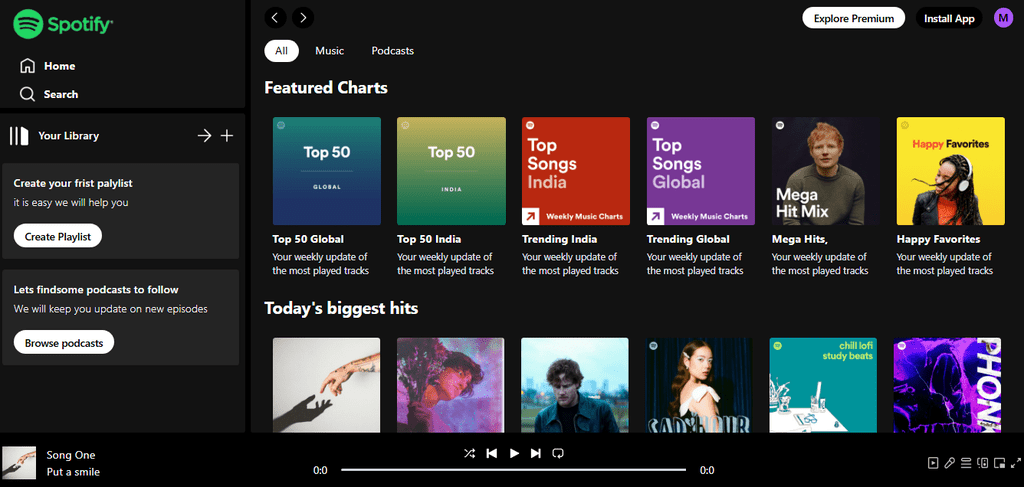
Task: Open the Top Songs India cover
Action: pyautogui.click(x=576, y=171)
